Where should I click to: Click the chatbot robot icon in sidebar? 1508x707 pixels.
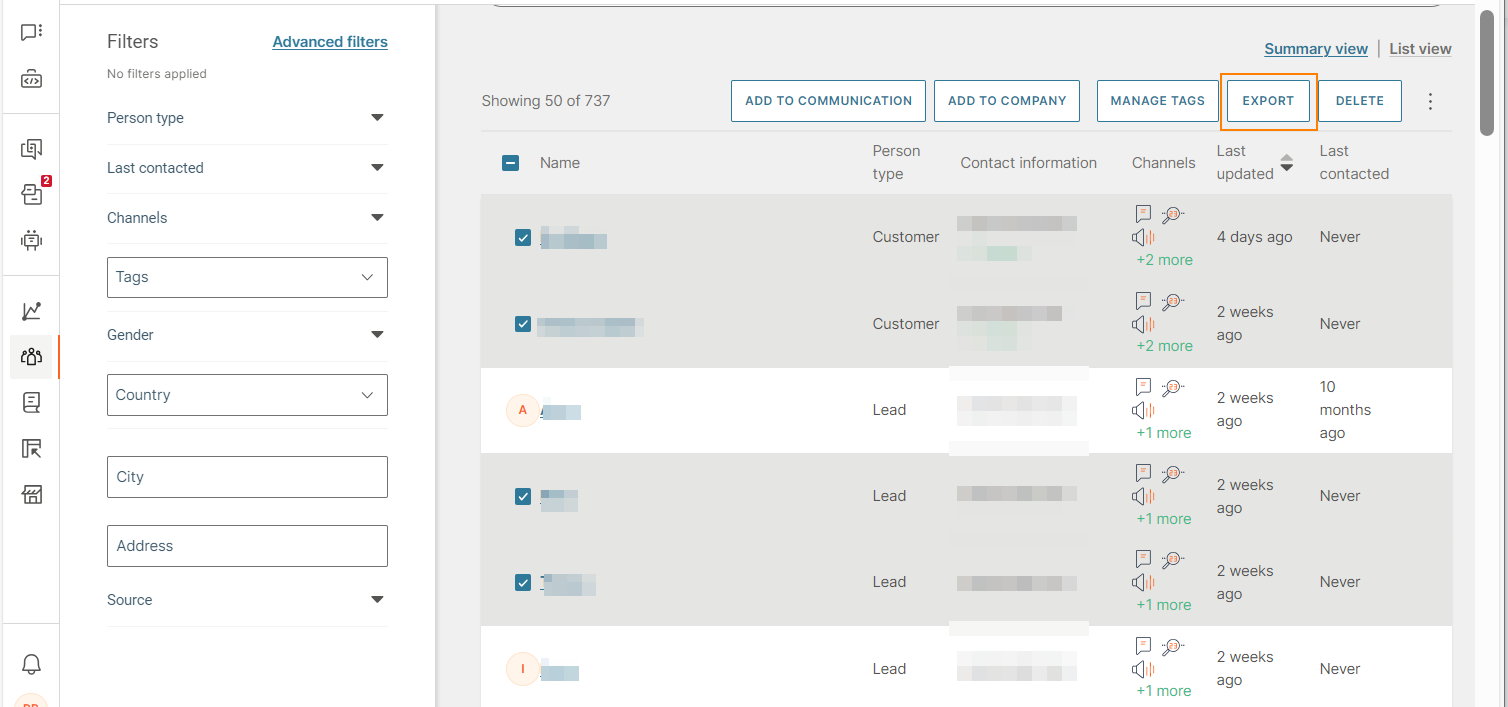point(32,240)
